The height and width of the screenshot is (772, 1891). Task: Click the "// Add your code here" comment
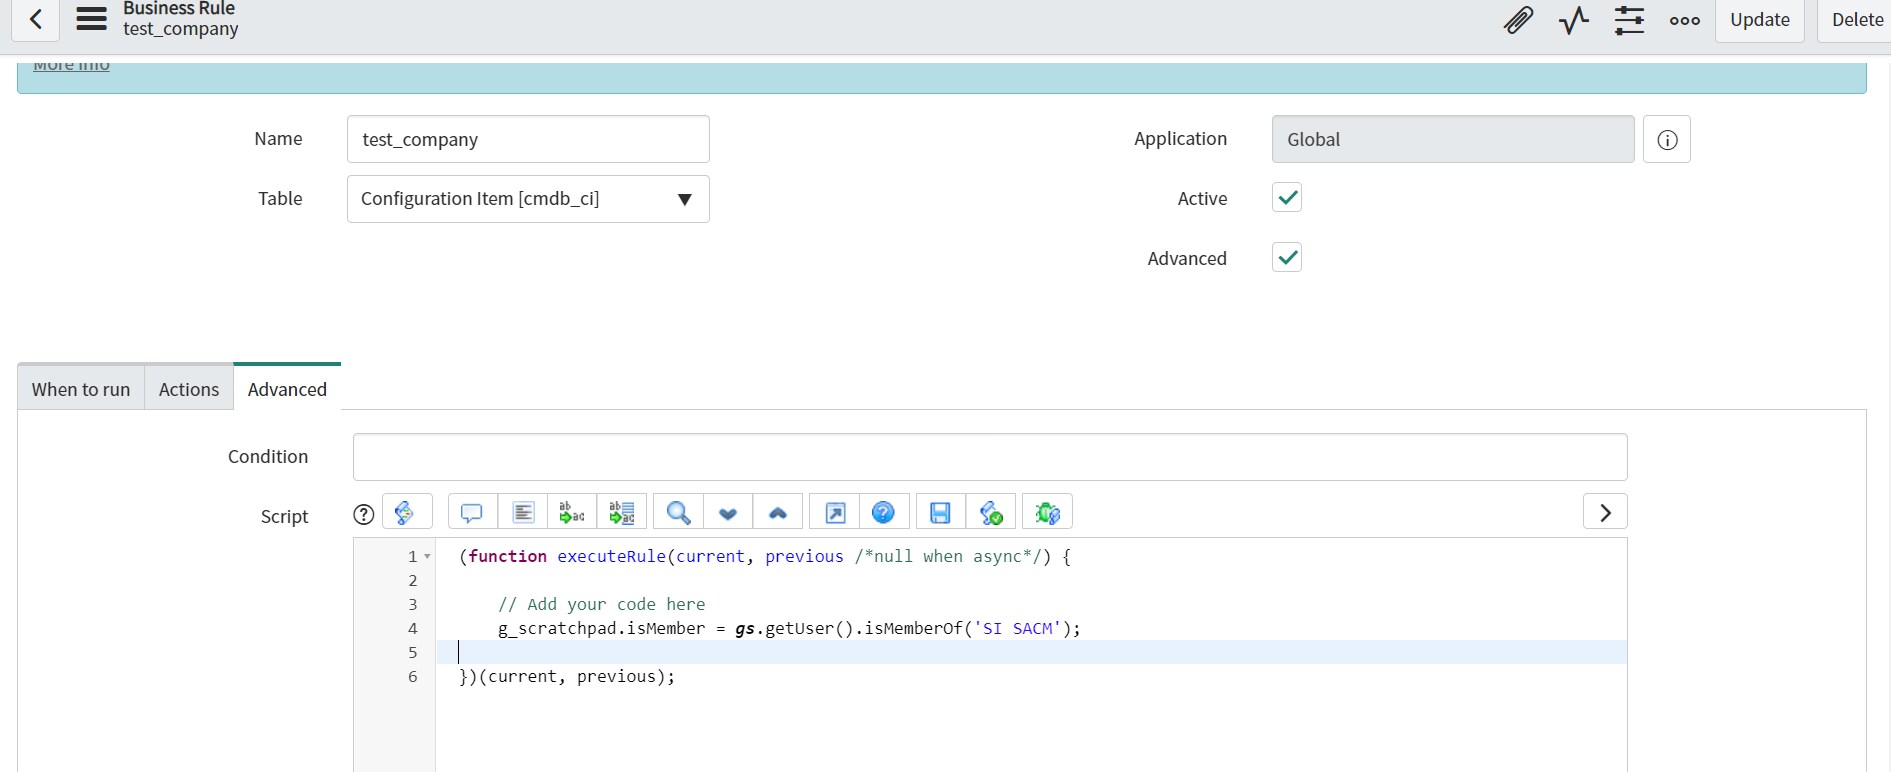pos(601,605)
